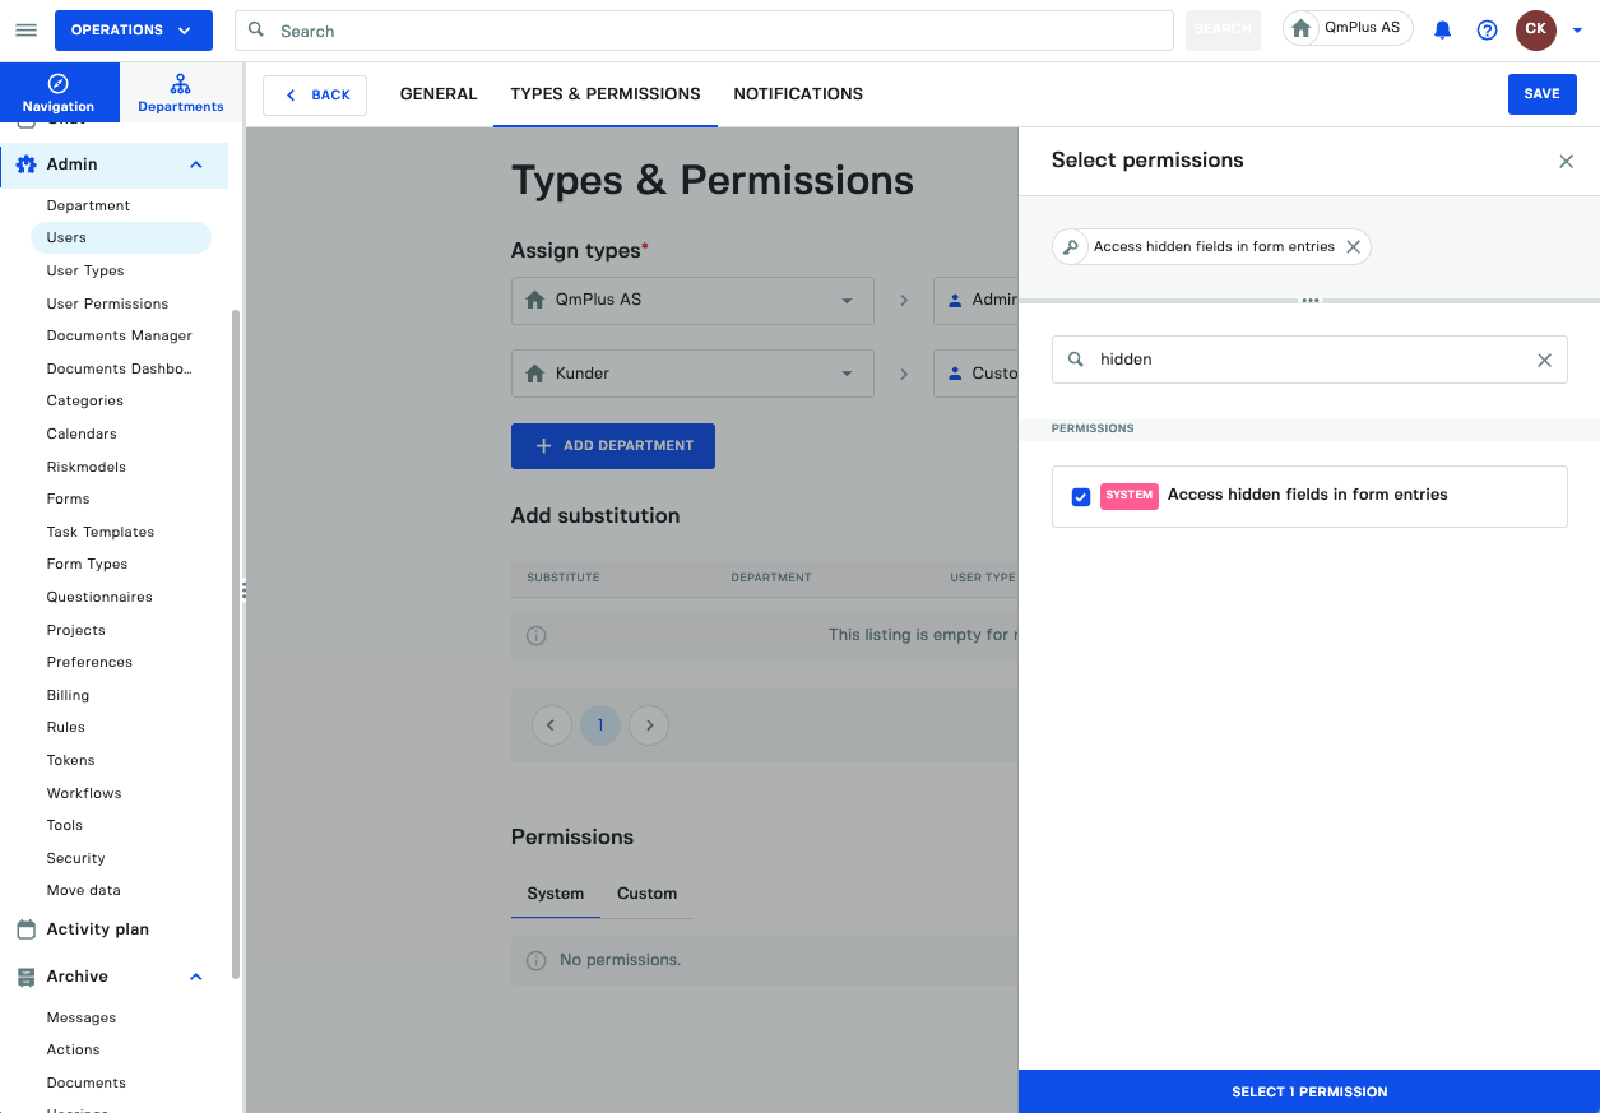Image resolution: width=1600 pixels, height=1113 pixels.
Task: Click the SAVE button
Action: coord(1541,94)
